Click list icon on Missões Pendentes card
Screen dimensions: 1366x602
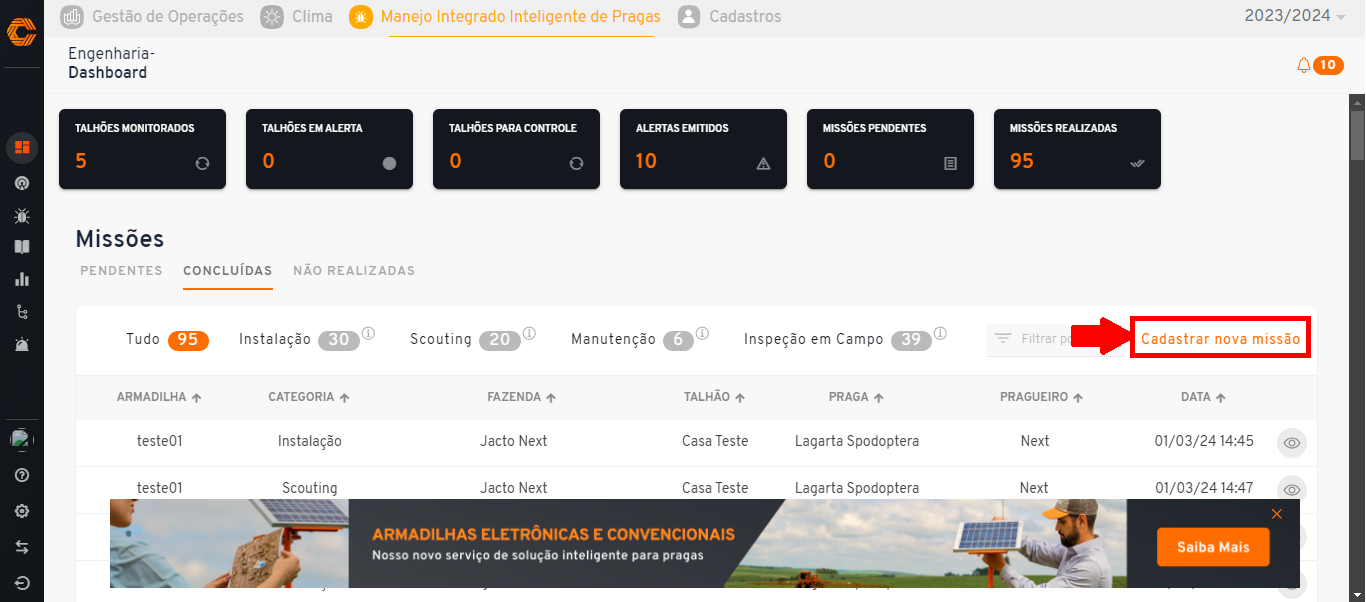point(950,164)
